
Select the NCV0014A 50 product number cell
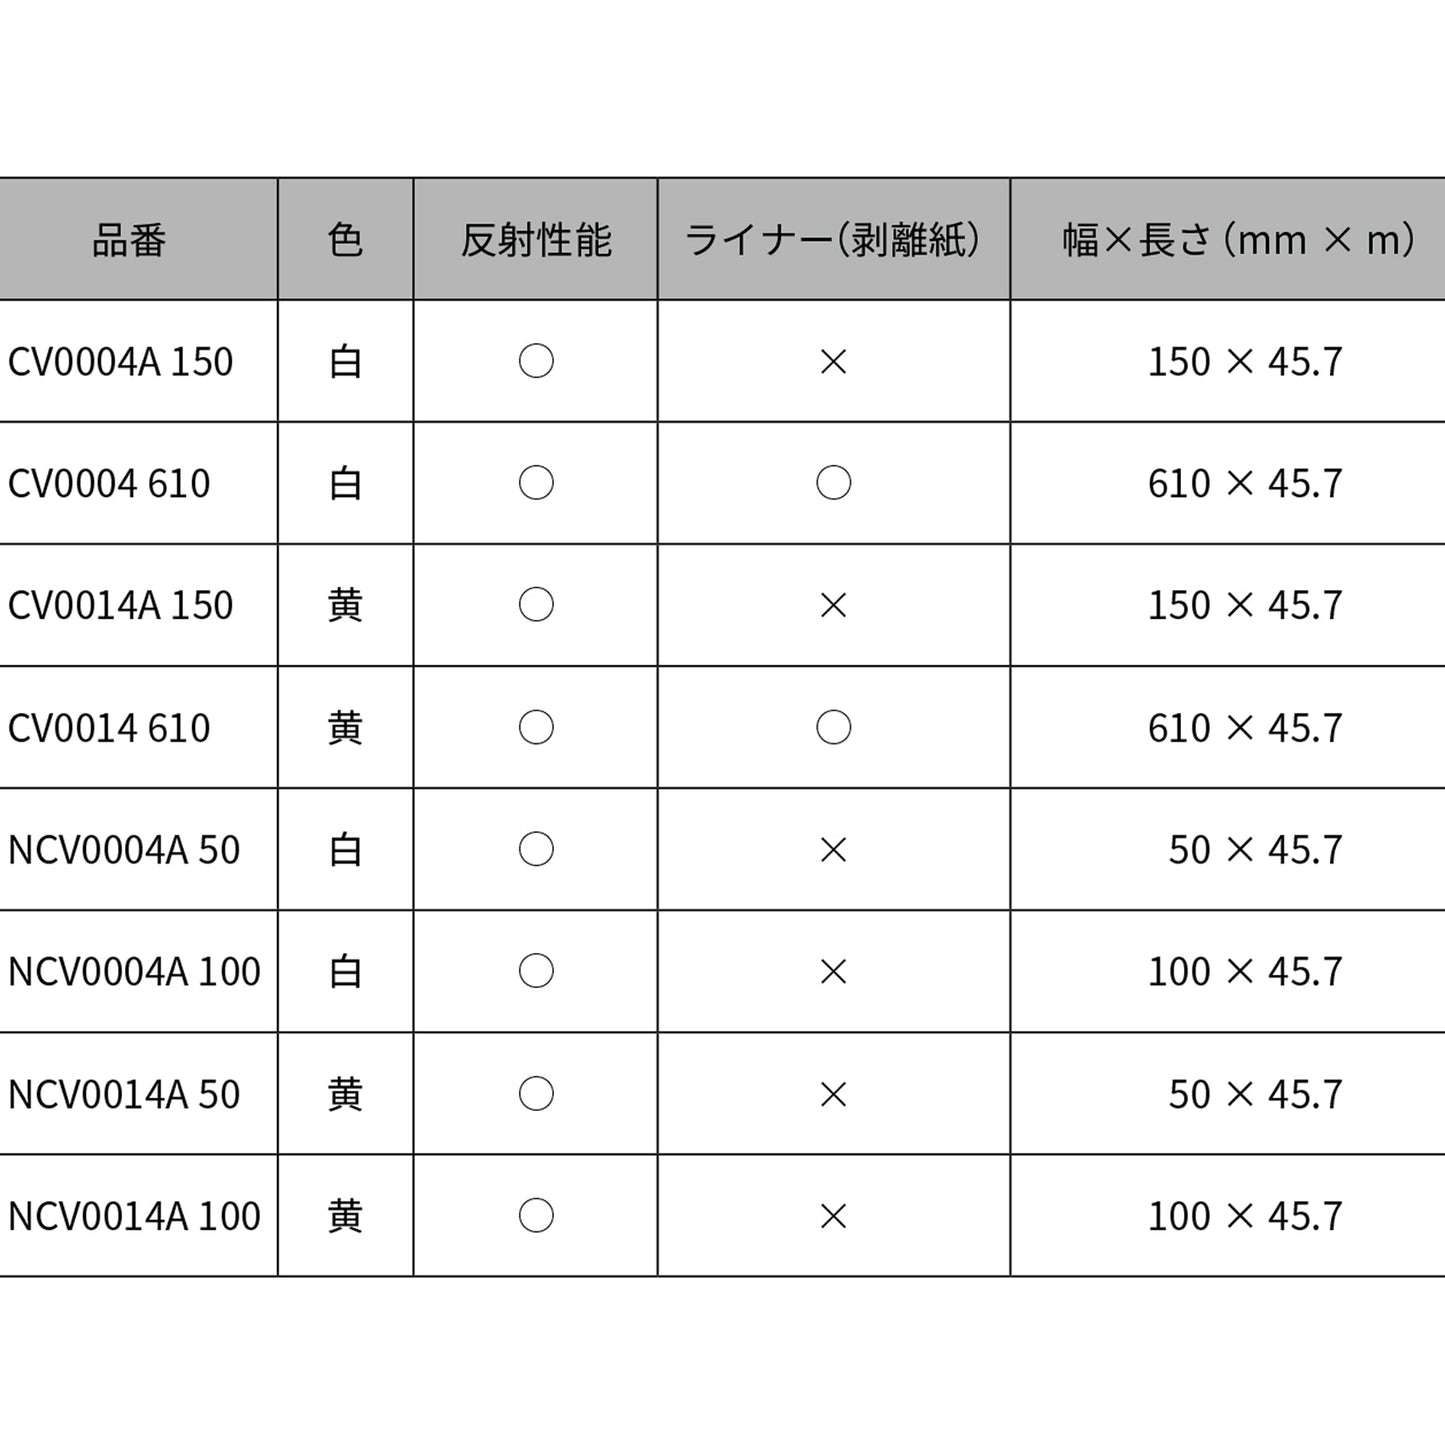(124, 1095)
